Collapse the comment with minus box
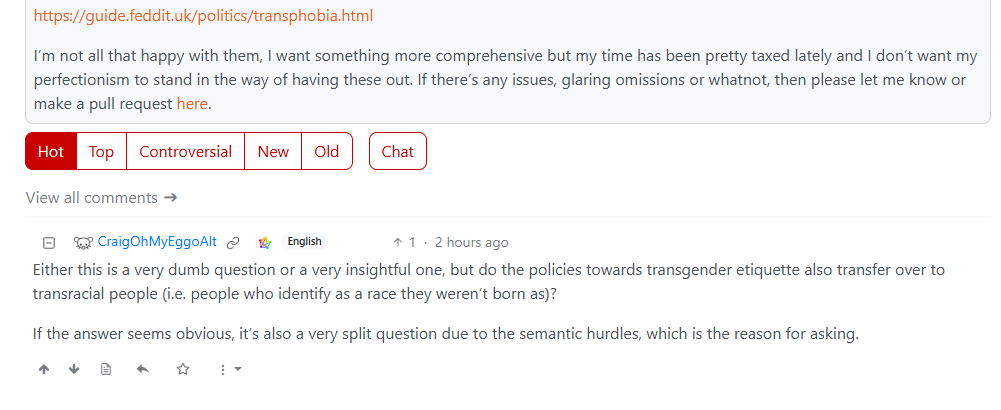 (49, 243)
